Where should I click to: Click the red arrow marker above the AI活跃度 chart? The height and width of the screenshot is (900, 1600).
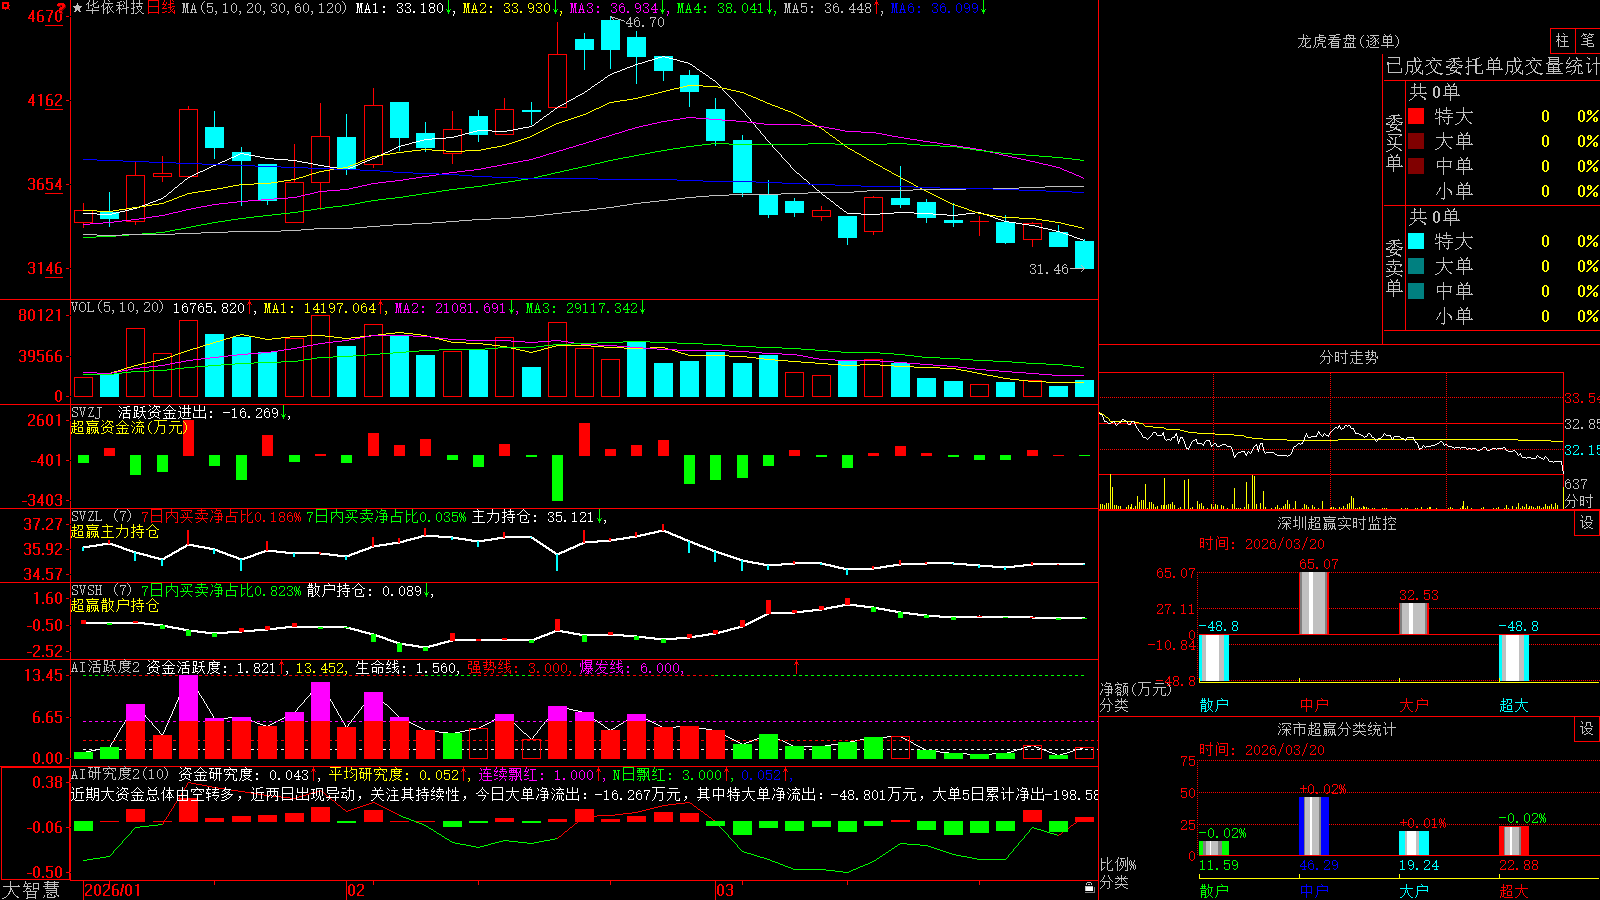coord(797,666)
